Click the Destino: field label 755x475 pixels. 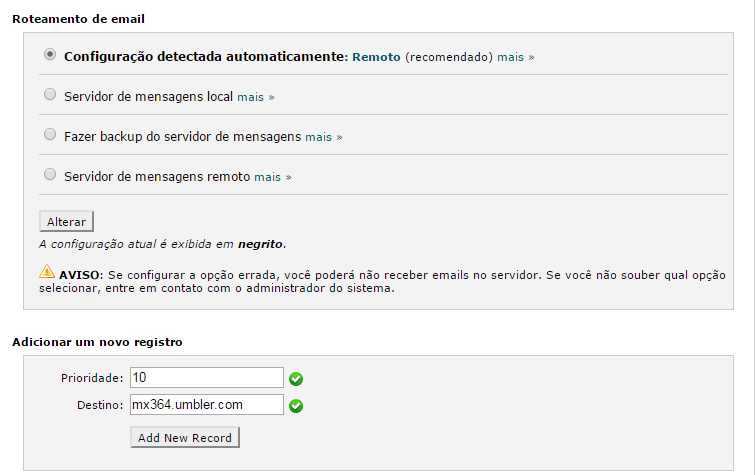pyautogui.click(x=100, y=405)
